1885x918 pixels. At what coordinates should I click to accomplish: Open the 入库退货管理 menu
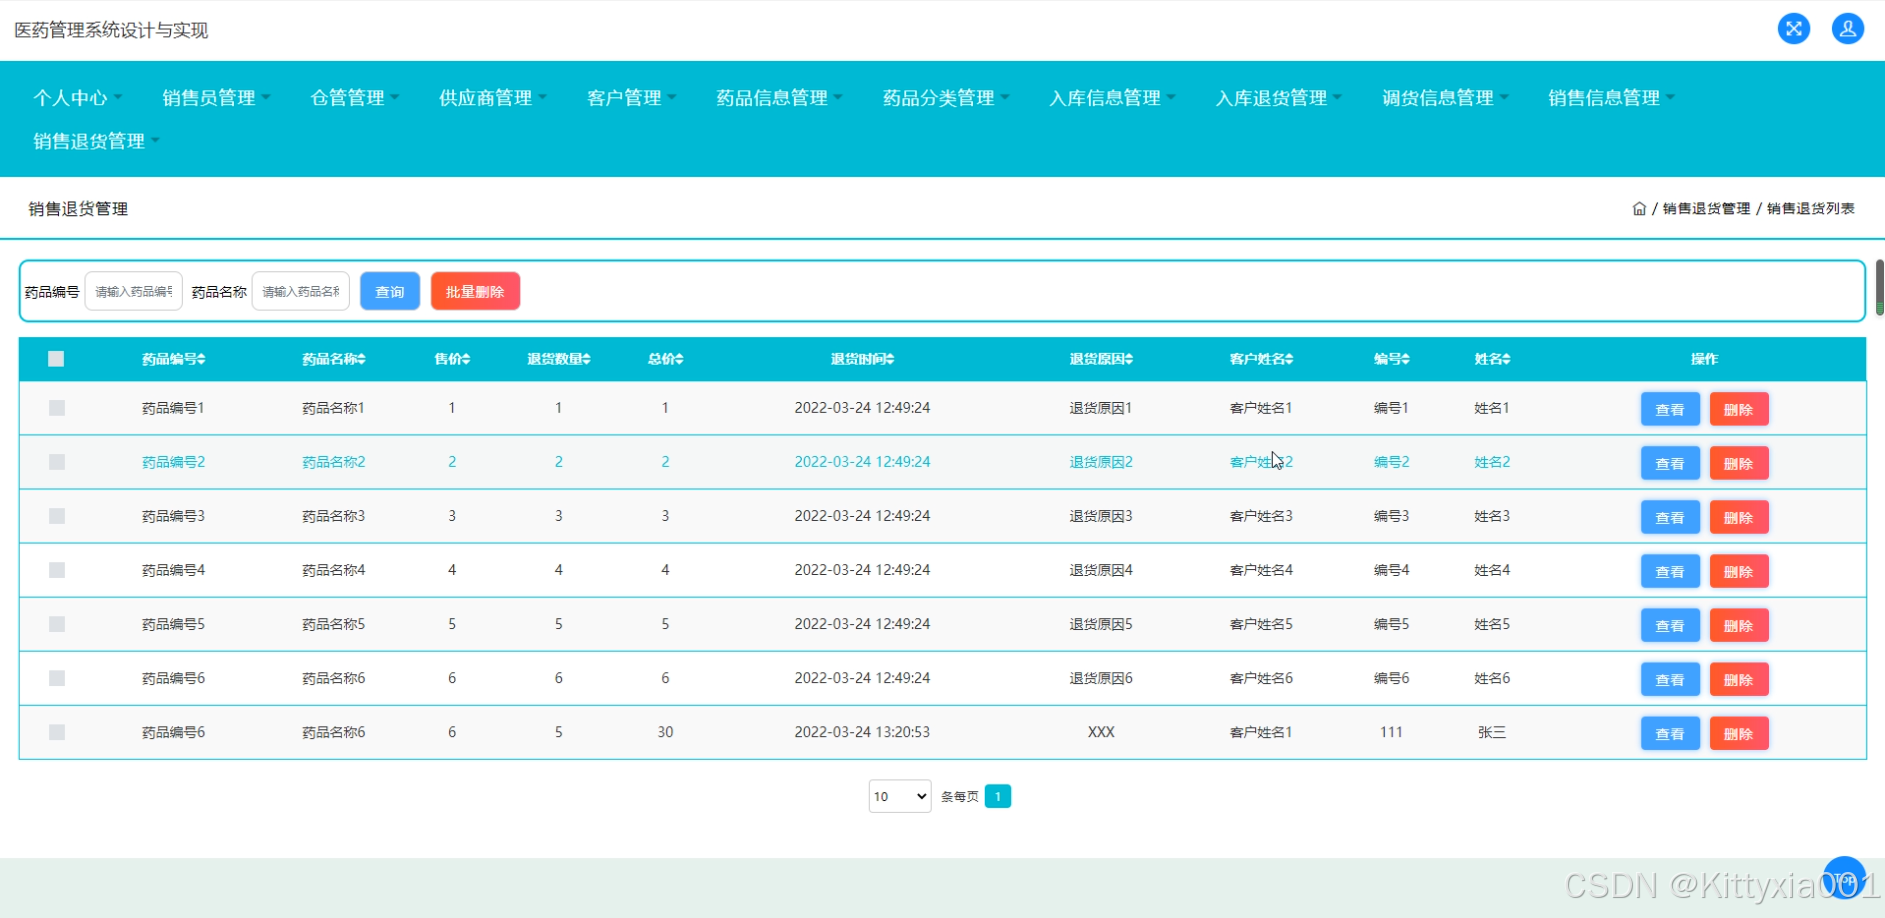pos(1278,98)
